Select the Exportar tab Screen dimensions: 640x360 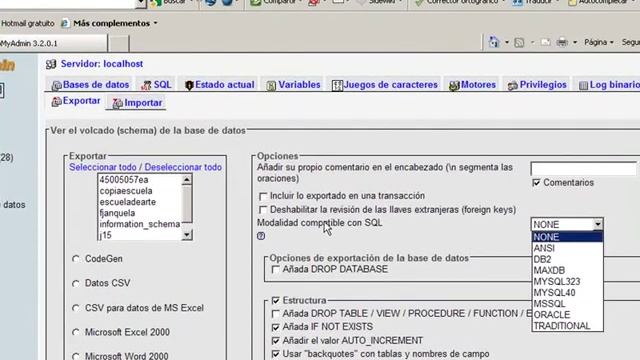click(76, 101)
